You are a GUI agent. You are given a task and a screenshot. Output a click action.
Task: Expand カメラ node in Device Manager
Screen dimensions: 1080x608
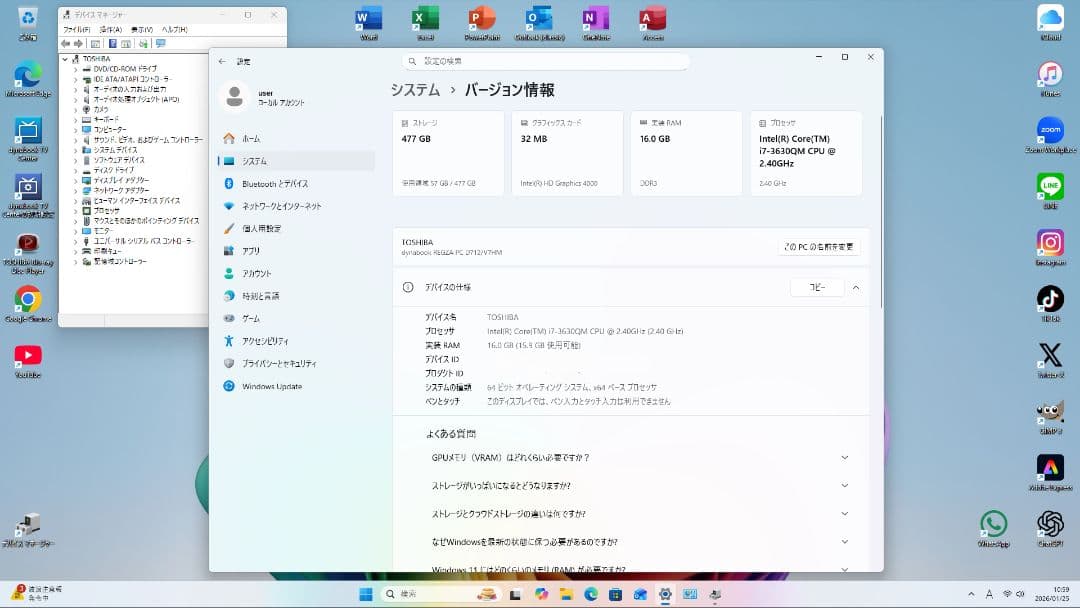pos(76,109)
